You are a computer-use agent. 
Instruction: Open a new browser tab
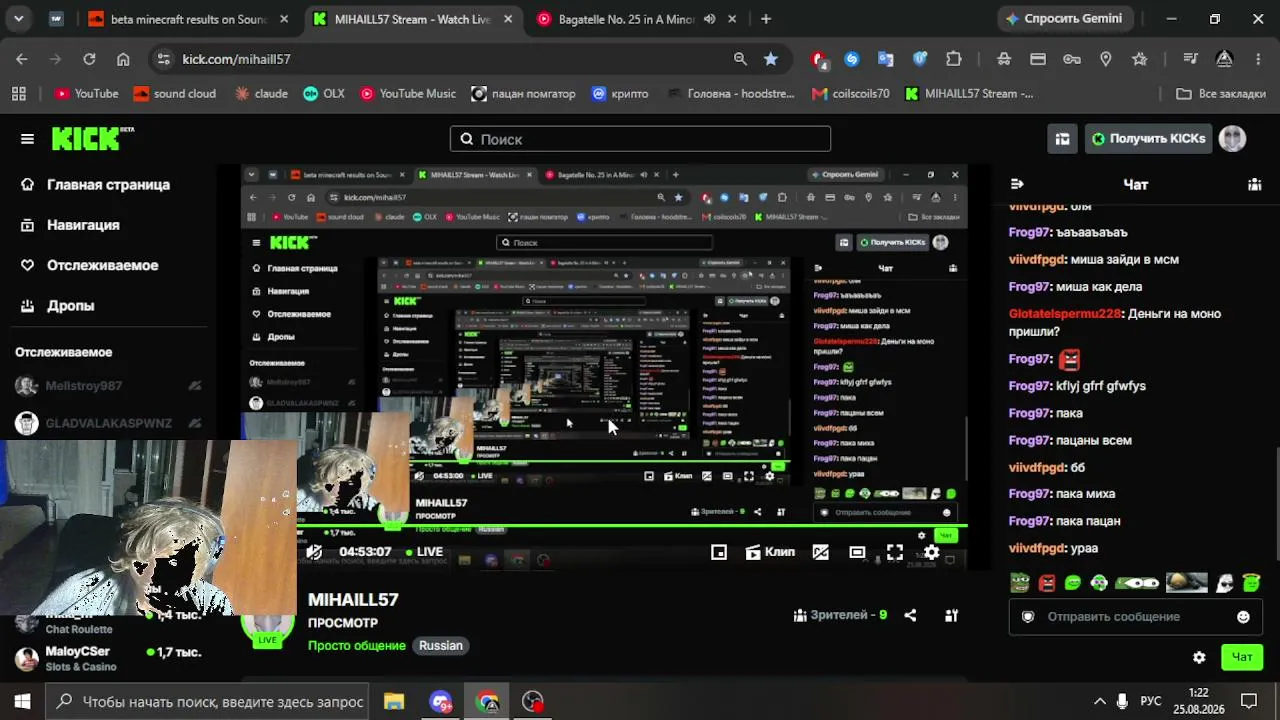coord(766,19)
